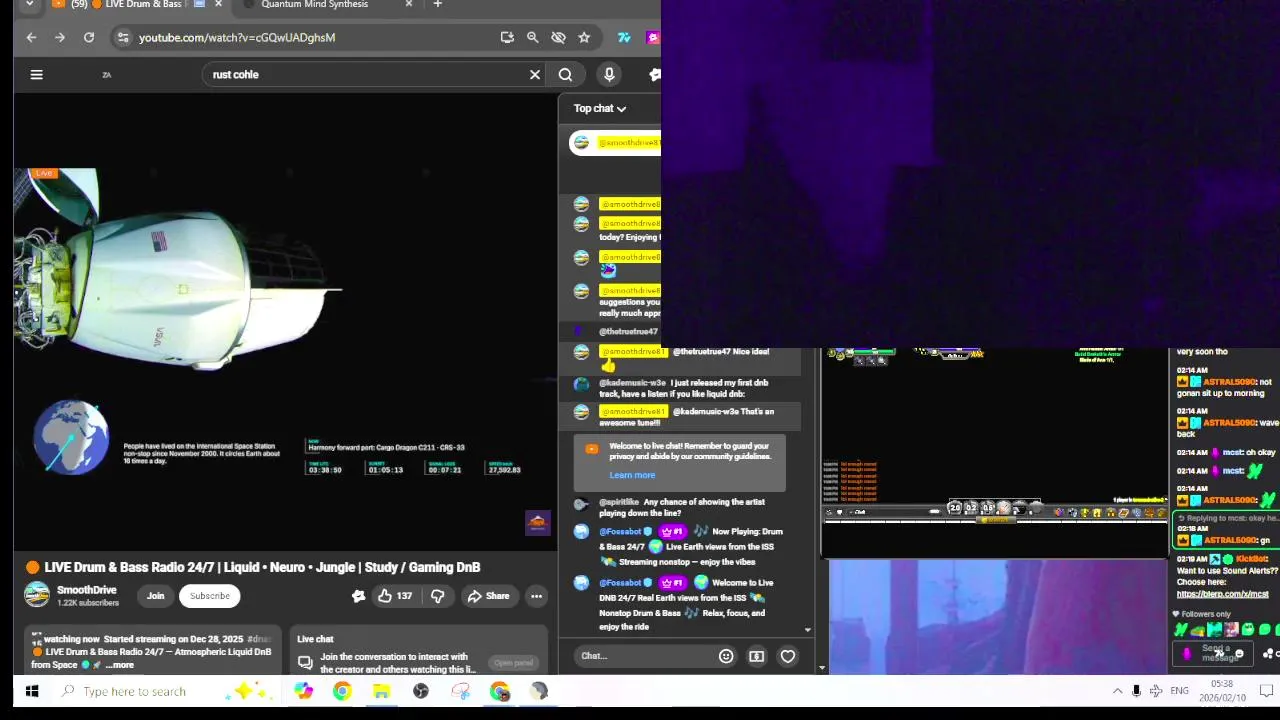Image resolution: width=1280 pixels, height=720 pixels.
Task: Click the video title text
Action: [263, 567]
